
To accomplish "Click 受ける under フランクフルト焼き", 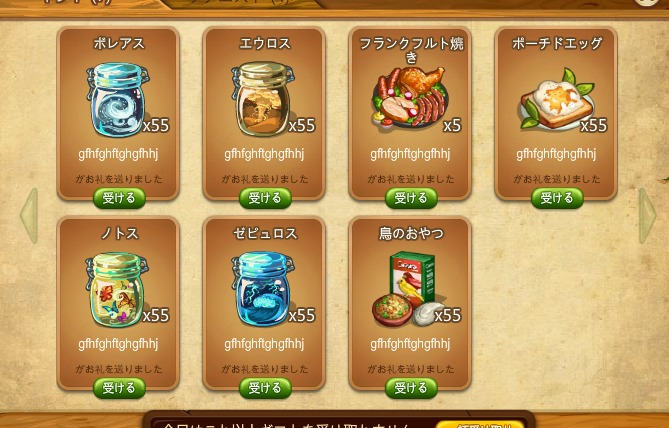I will pyautogui.click(x=411, y=198).
